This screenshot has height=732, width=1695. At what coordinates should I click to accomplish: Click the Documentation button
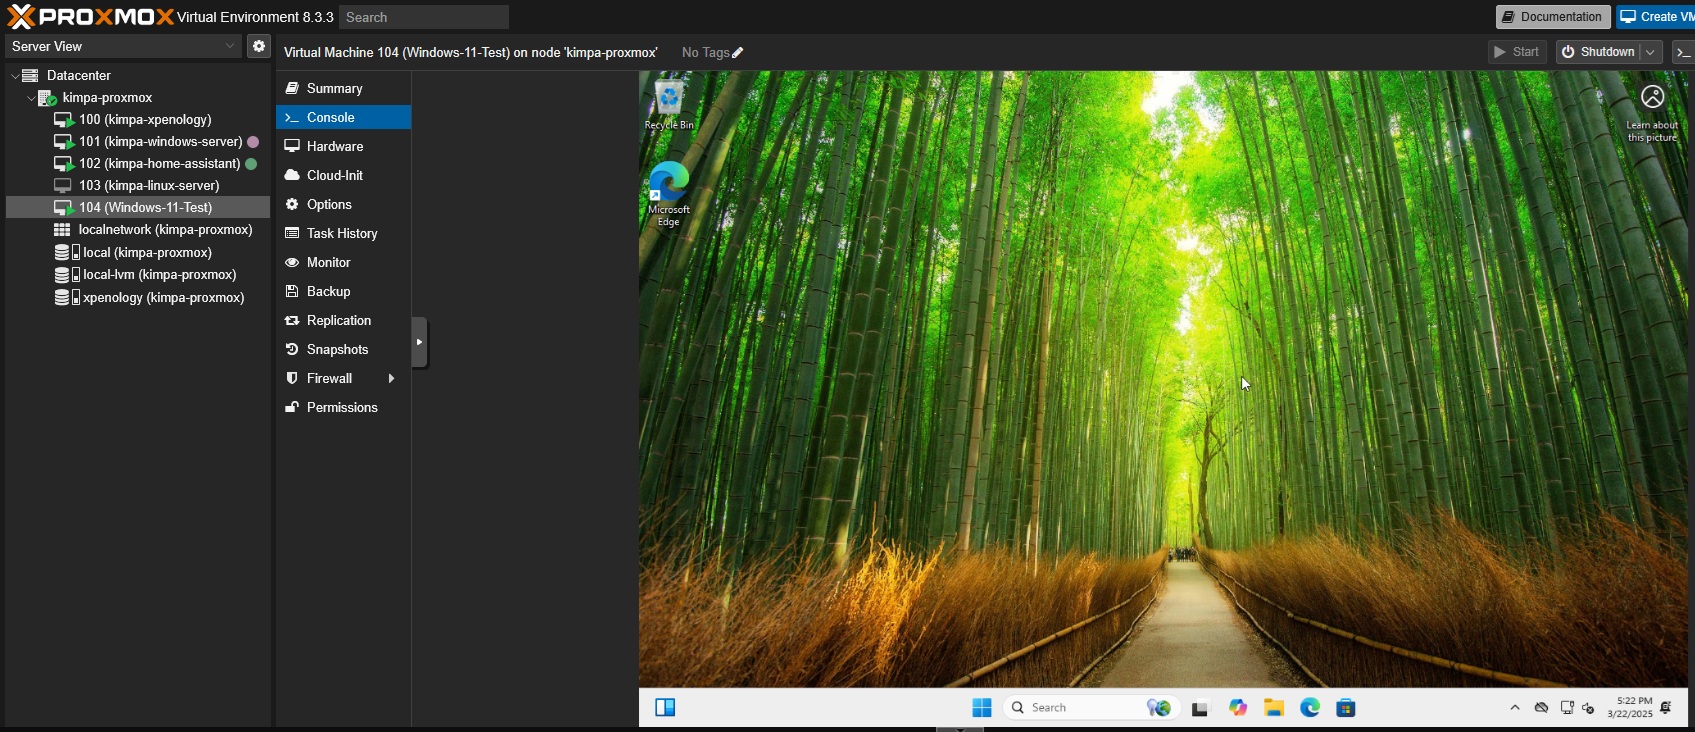pos(1552,17)
